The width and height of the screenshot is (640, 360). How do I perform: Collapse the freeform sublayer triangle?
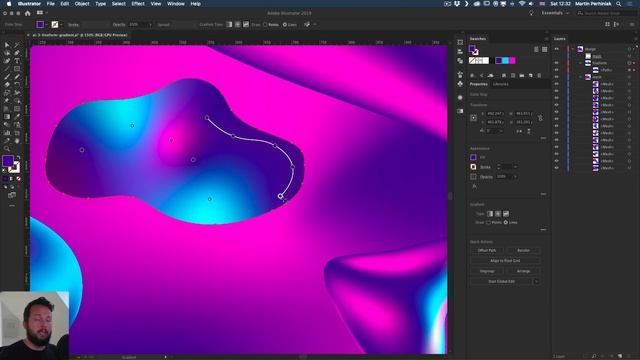581,63
